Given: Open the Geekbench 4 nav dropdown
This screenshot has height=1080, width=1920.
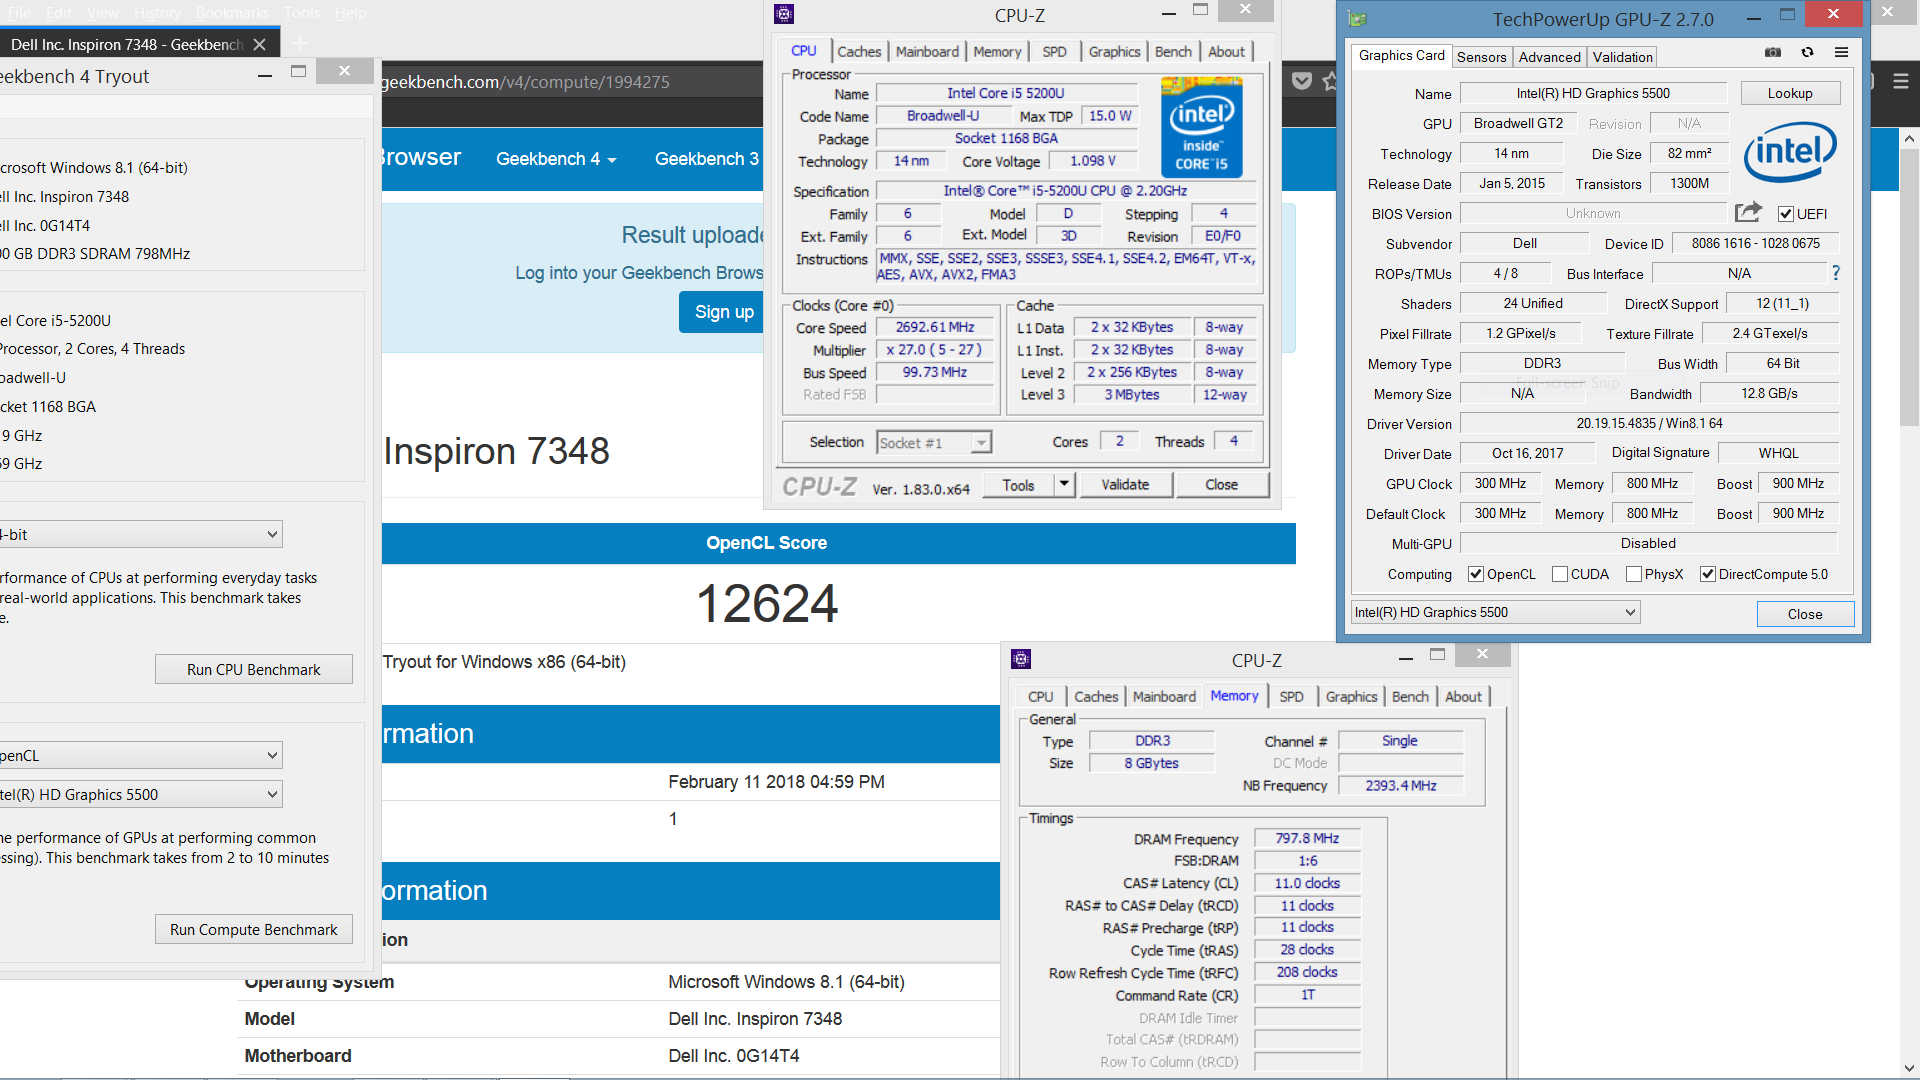Looking at the screenshot, I should 556,159.
